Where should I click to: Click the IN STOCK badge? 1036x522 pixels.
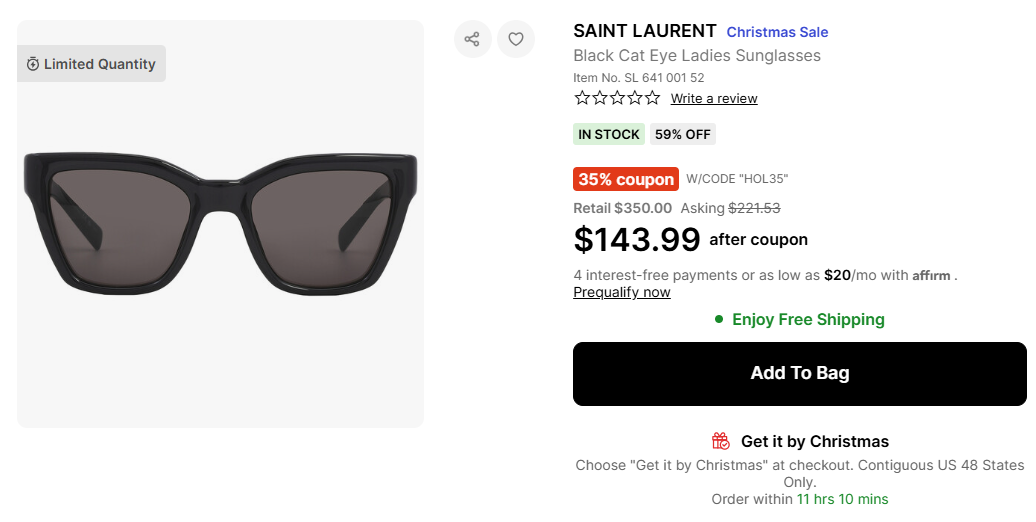coord(609,134)
